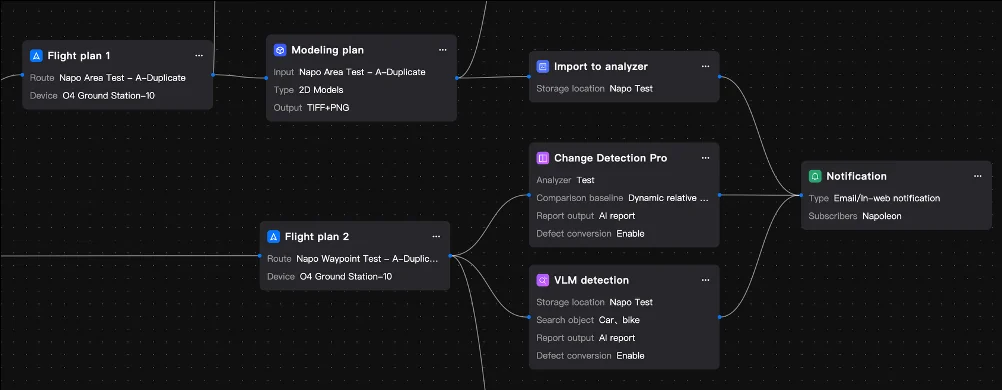
Task: Open the Import to analyzer more options menu
Action: 705,66
